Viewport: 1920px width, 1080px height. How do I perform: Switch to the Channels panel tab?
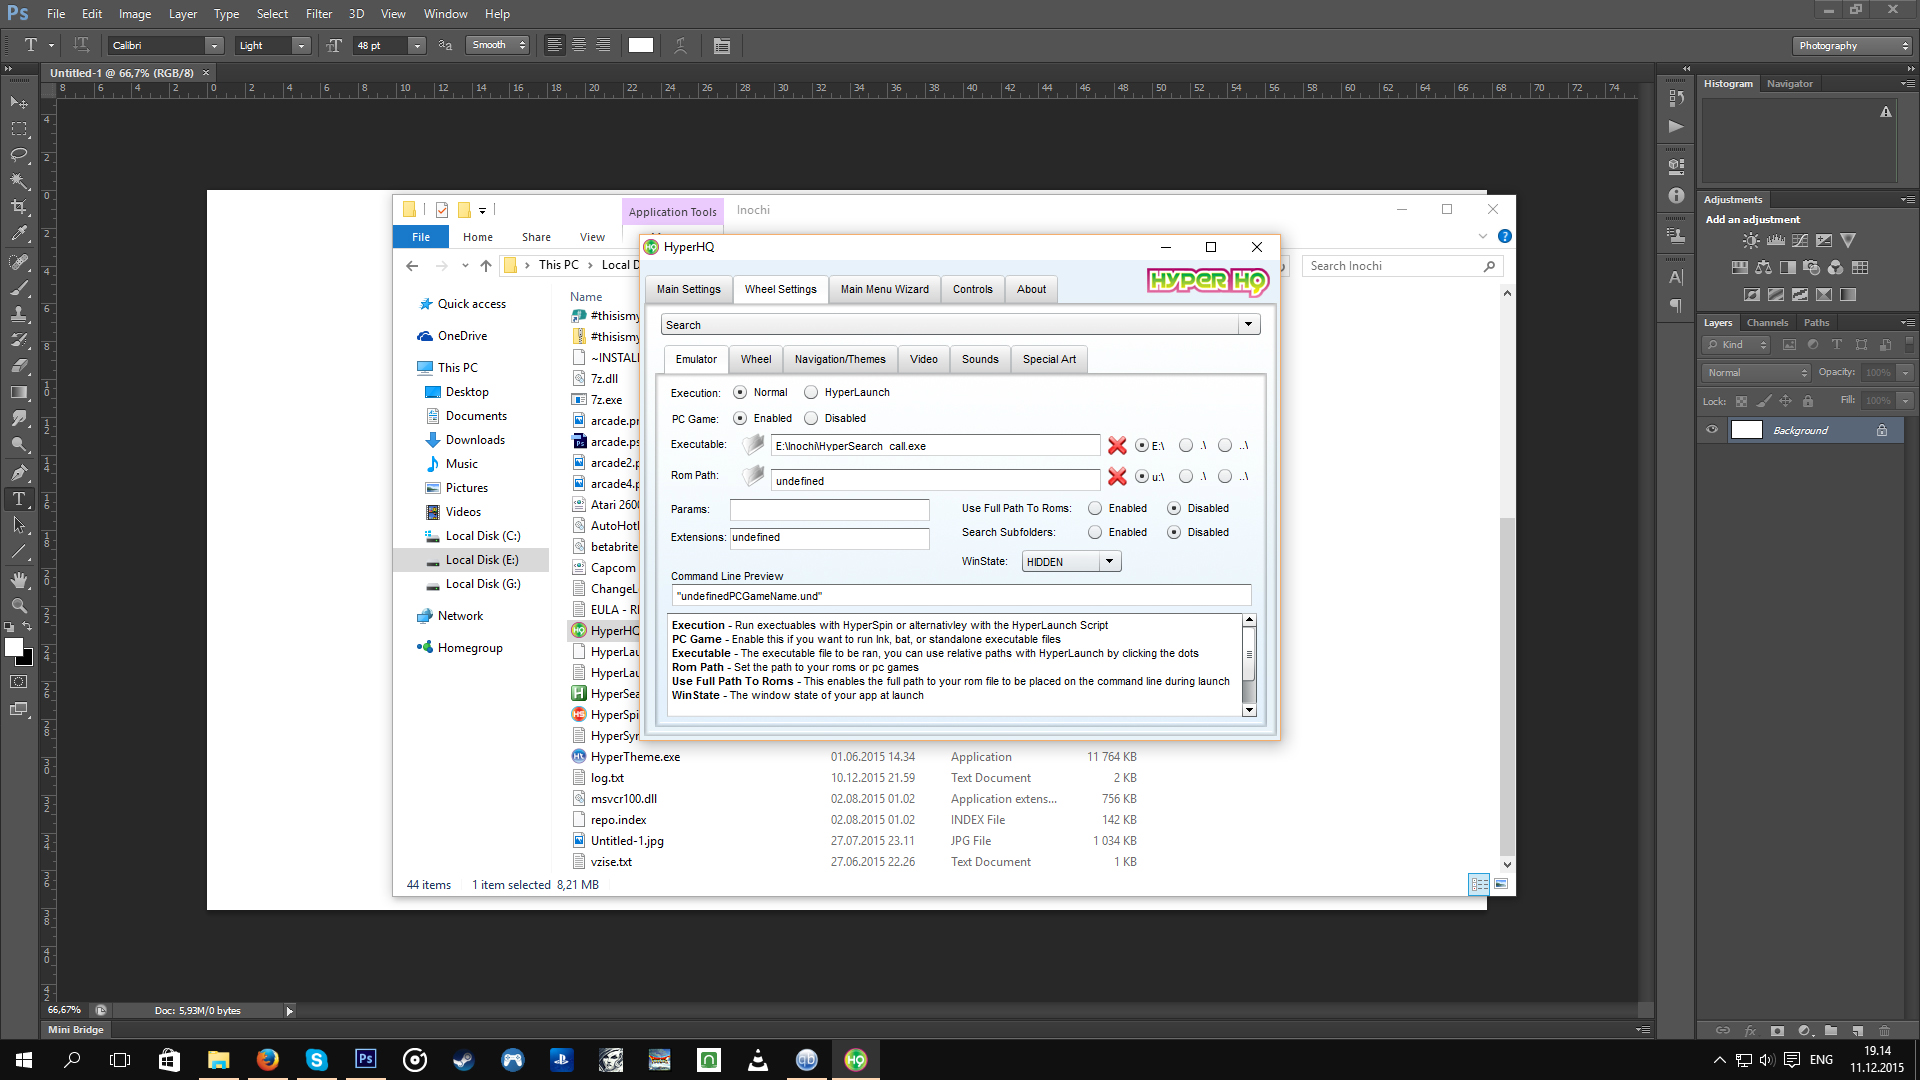tap(1767, 323)
